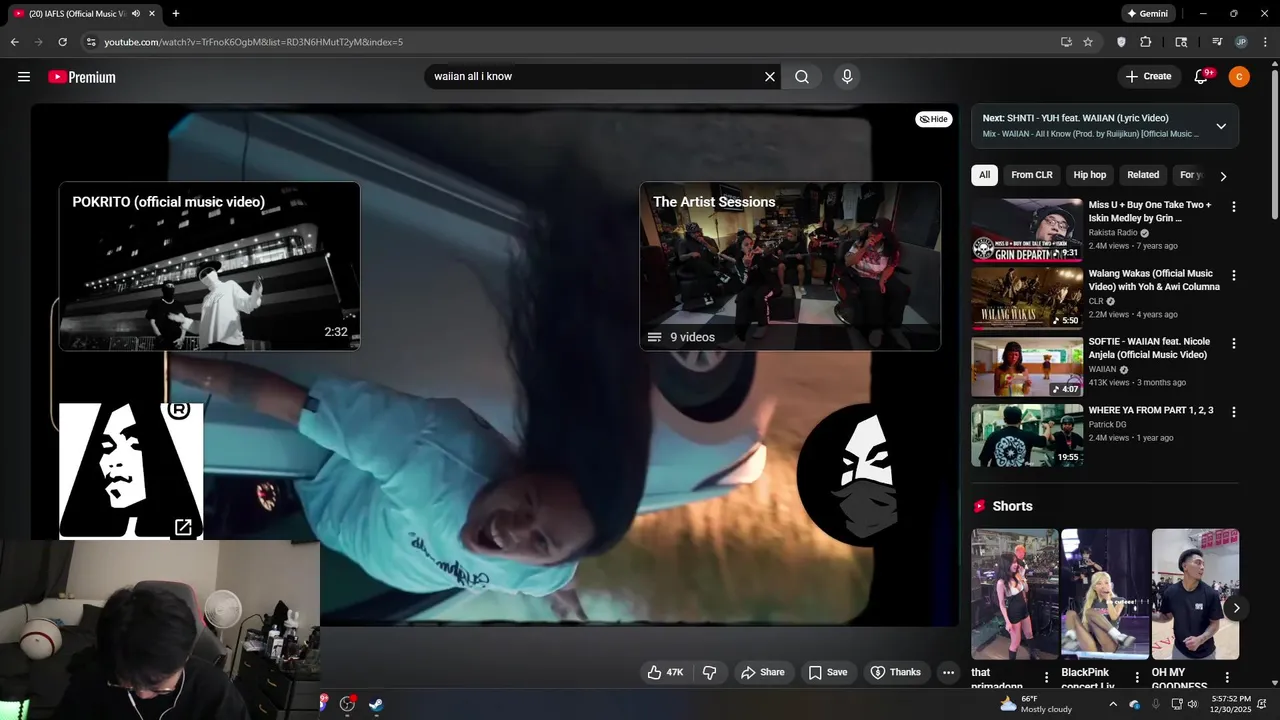Open Steam from the taskbar

375,704
